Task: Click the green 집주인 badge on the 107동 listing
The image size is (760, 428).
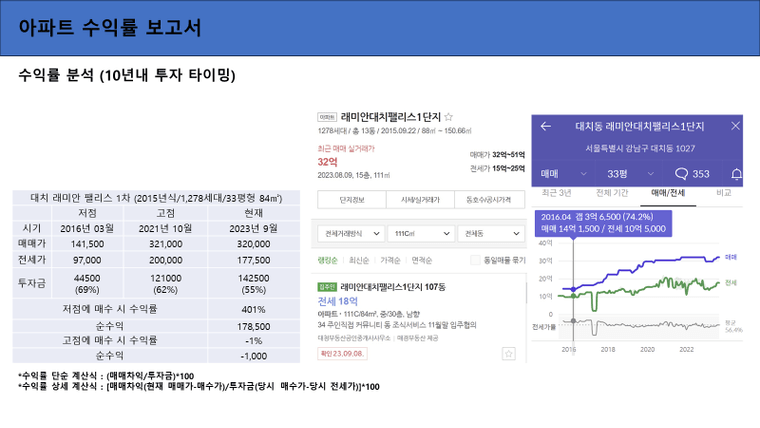Action: (x=327, y=287)
